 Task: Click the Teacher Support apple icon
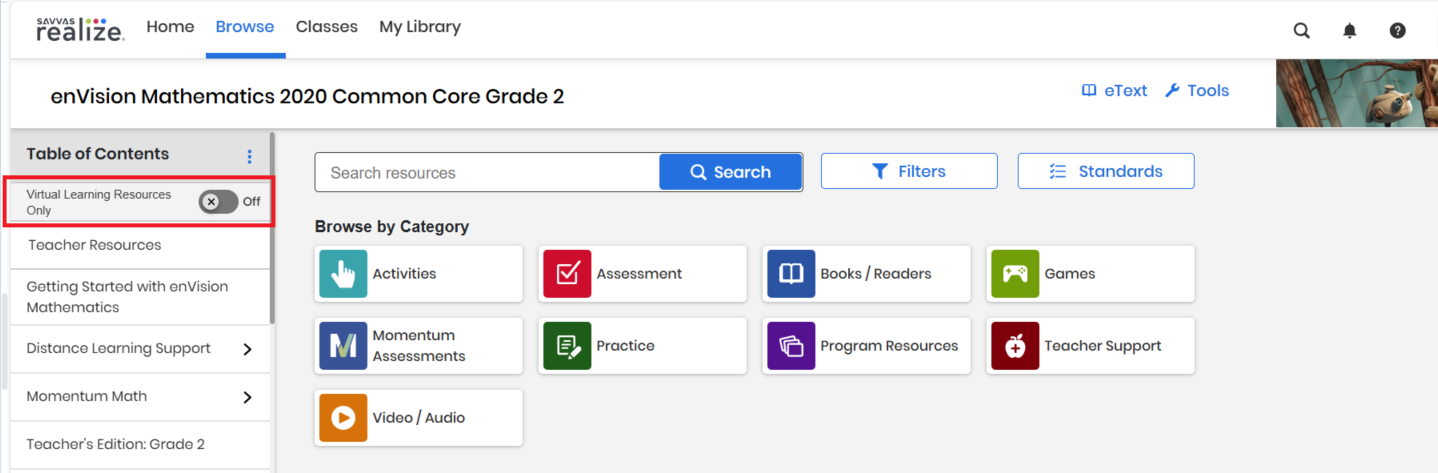pos(1015,346)
